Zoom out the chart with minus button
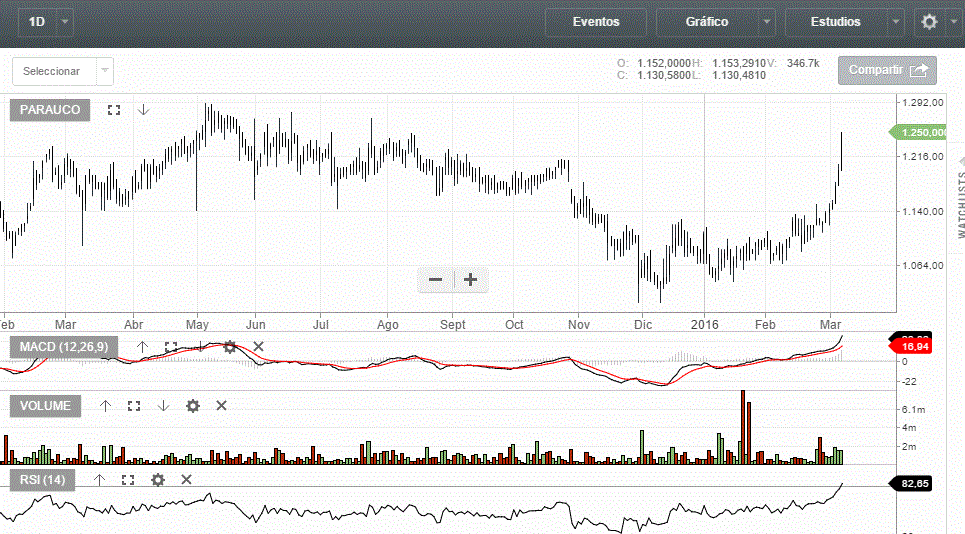This screenshot has height=534, width=965. tap(436, 280)
